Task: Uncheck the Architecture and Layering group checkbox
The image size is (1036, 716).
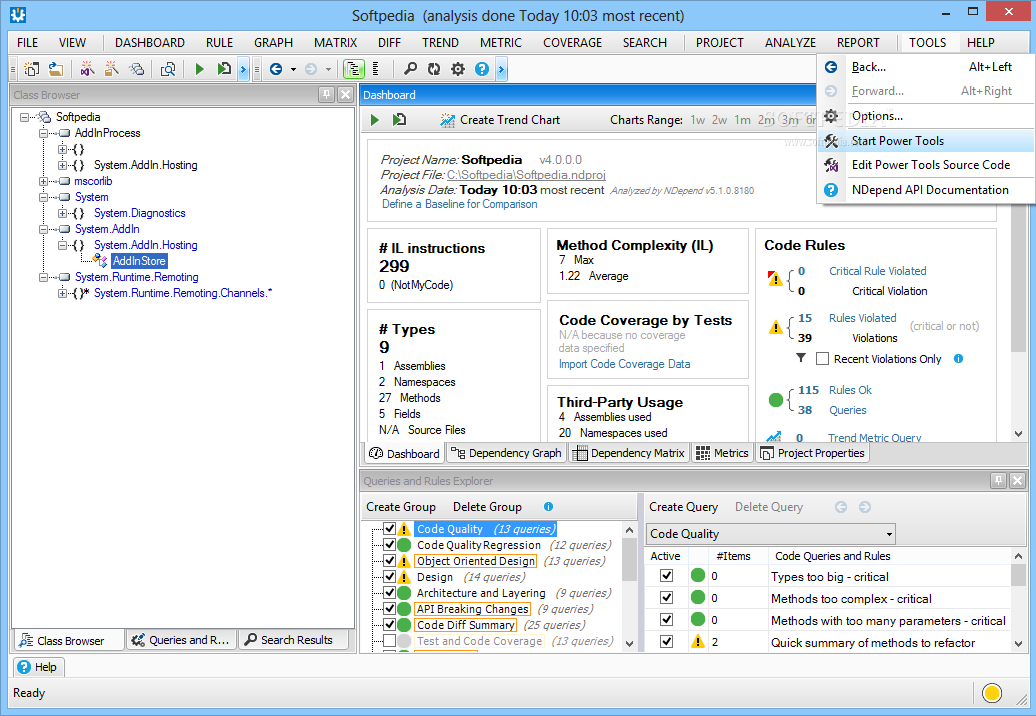Action: point(389,592)
